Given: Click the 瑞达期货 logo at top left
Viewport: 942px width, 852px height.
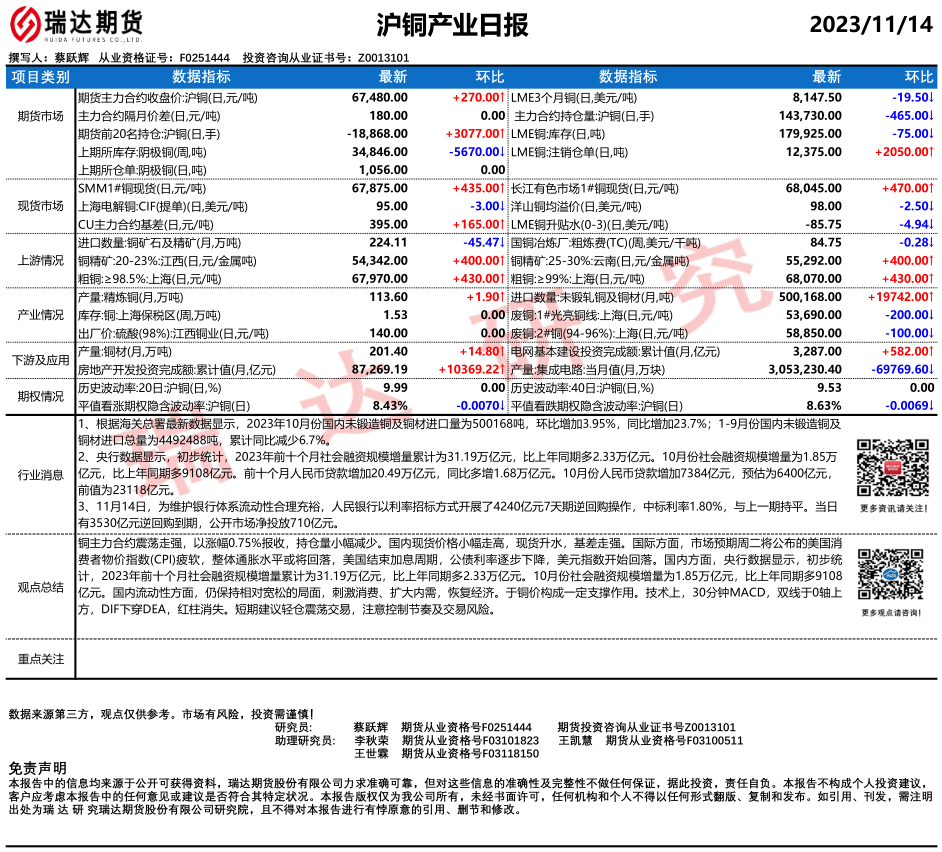Looking at the screenshot, I should (x=75, y=24).
